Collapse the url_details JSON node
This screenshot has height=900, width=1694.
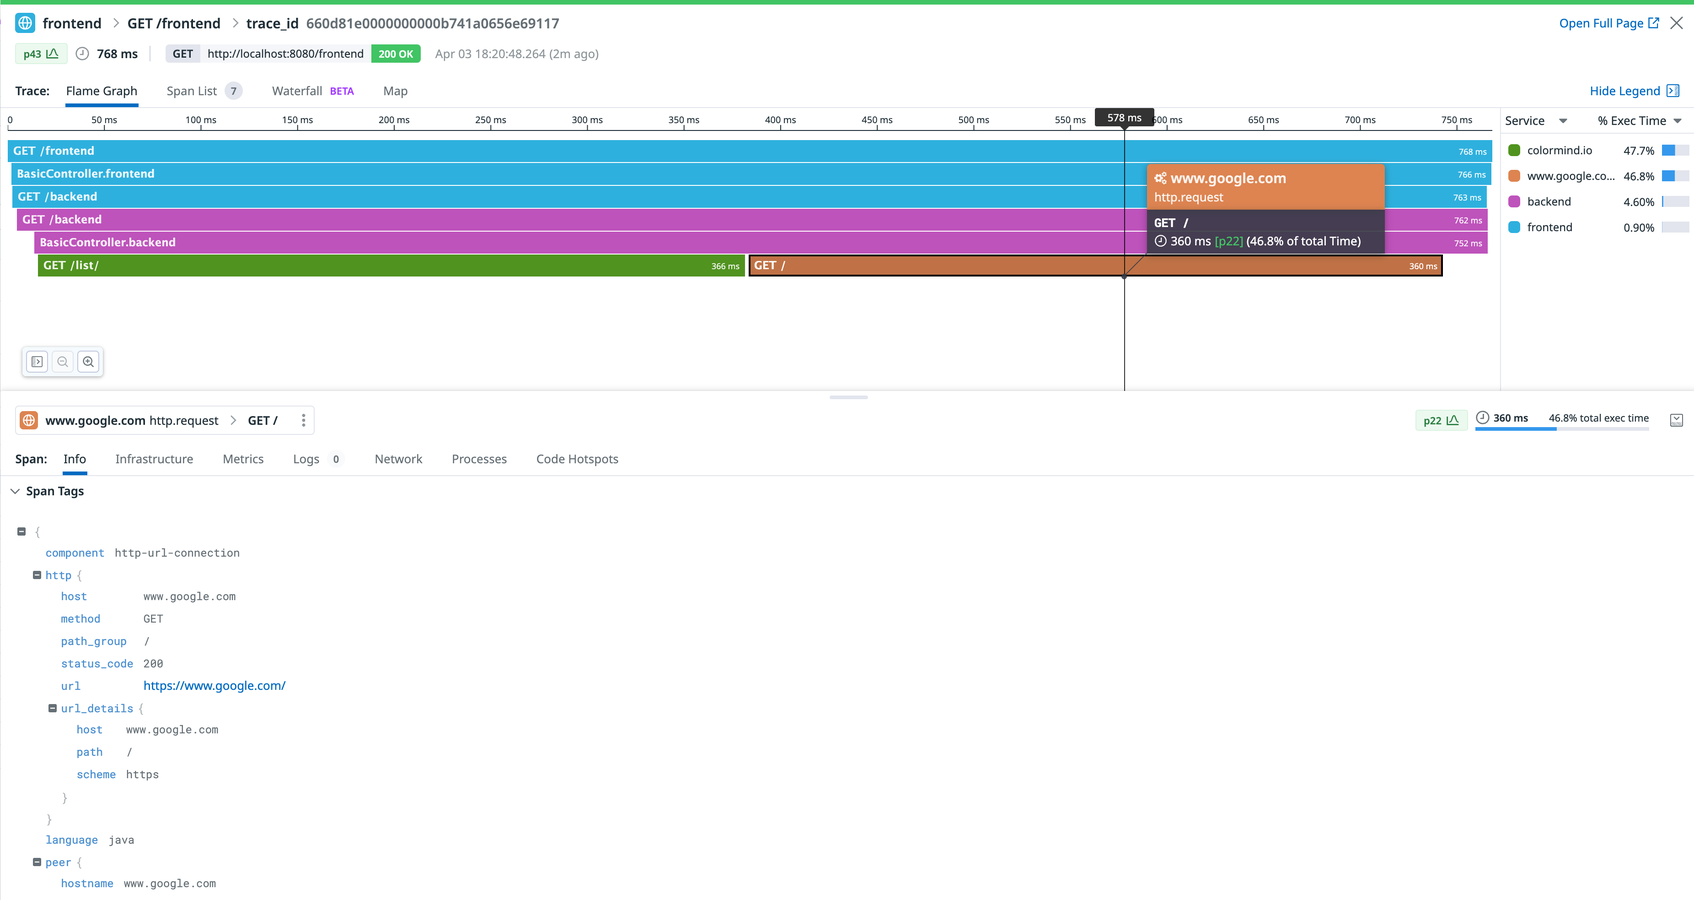click(53, 708)
